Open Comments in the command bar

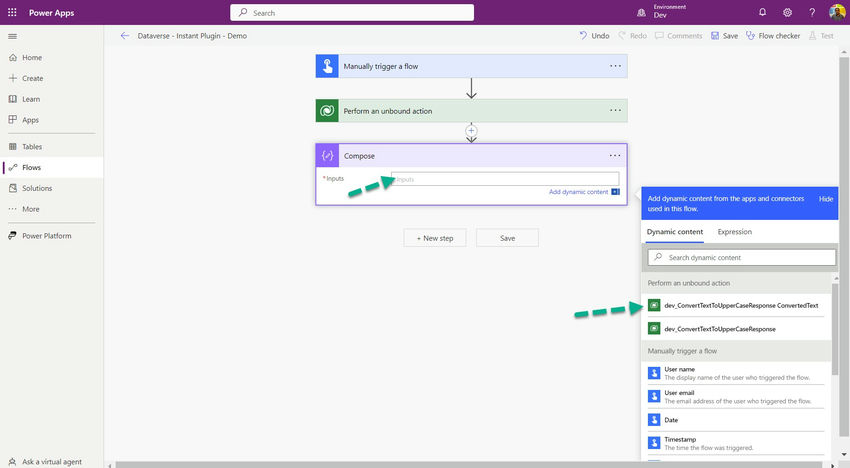679,36
